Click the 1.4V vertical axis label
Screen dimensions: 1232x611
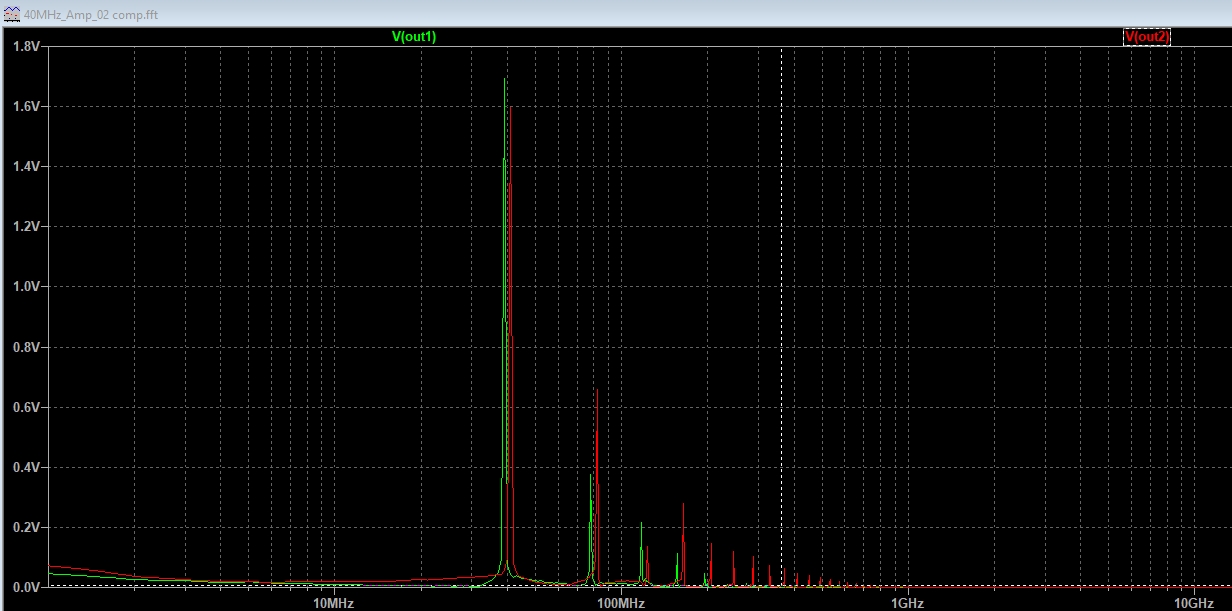pos(25,166)
